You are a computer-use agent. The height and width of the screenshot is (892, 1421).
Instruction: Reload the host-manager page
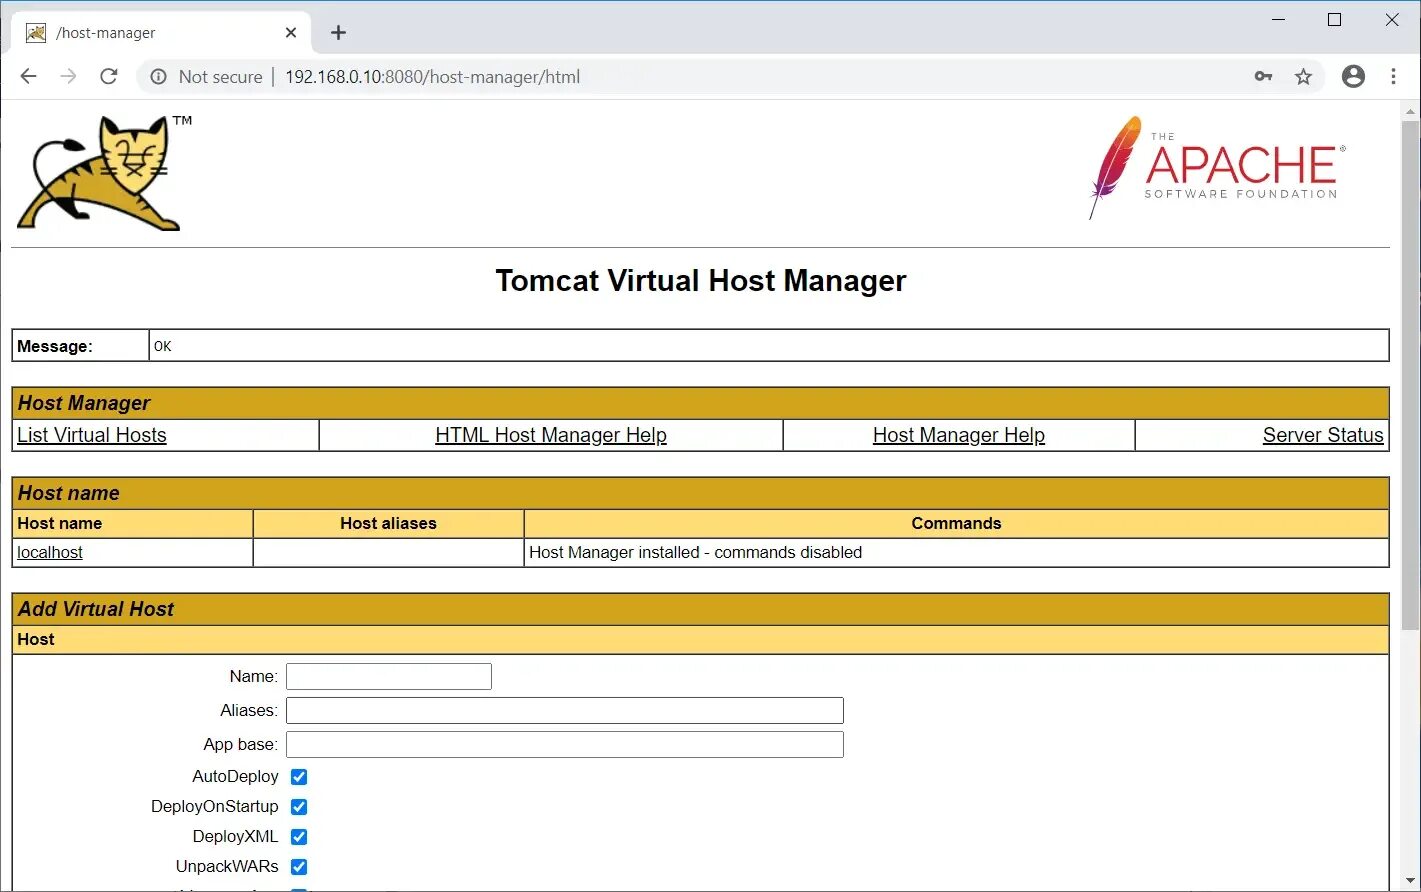tap(109, 77)
